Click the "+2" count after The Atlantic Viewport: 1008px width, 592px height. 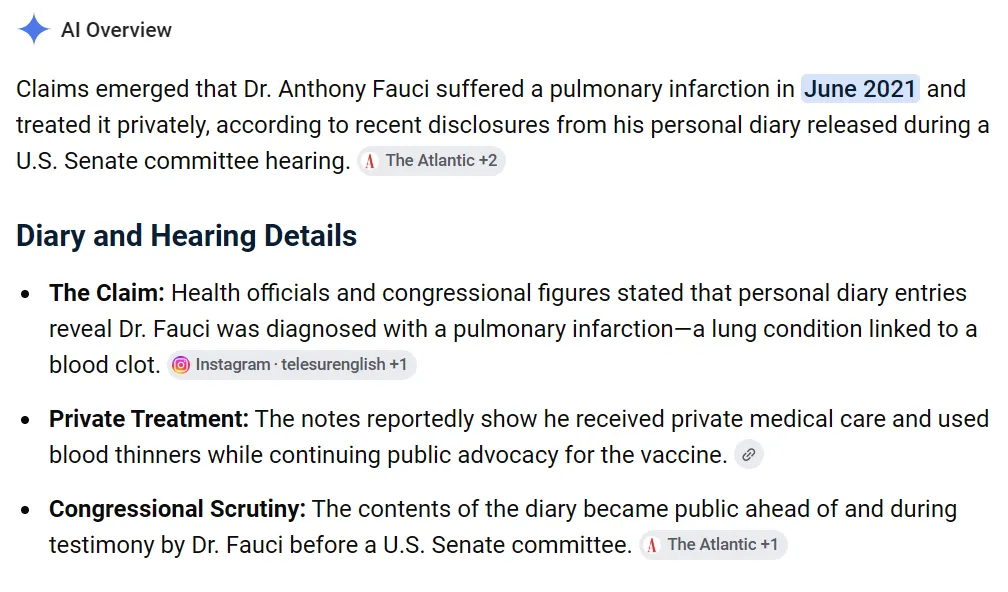coord(488,161)
